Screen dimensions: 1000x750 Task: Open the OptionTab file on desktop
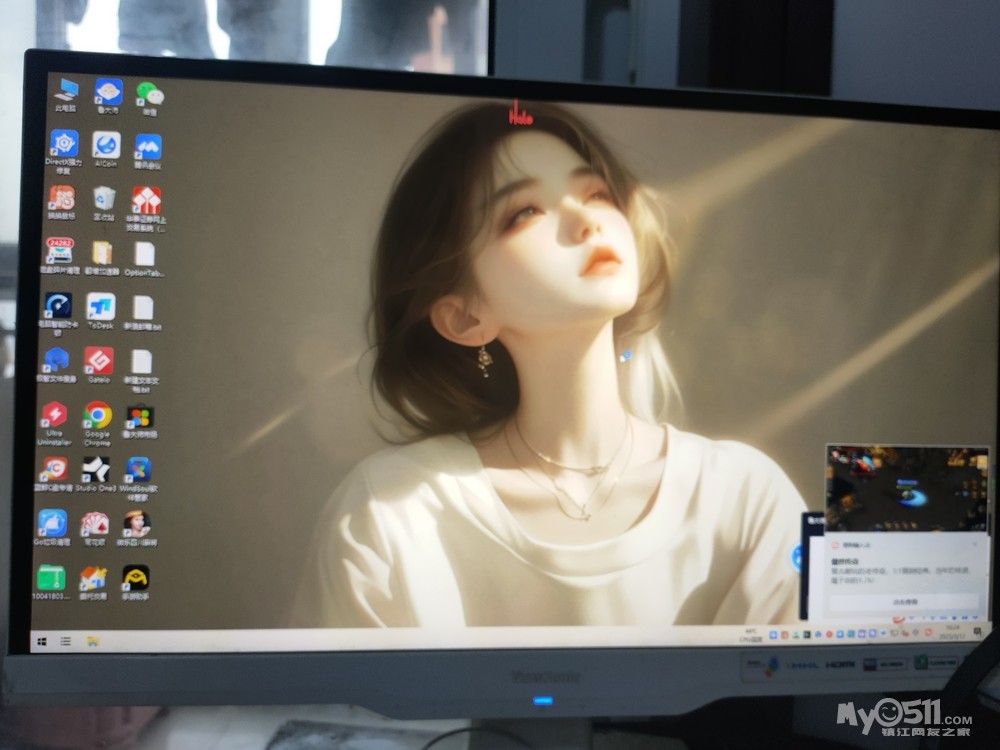[145, 254]
